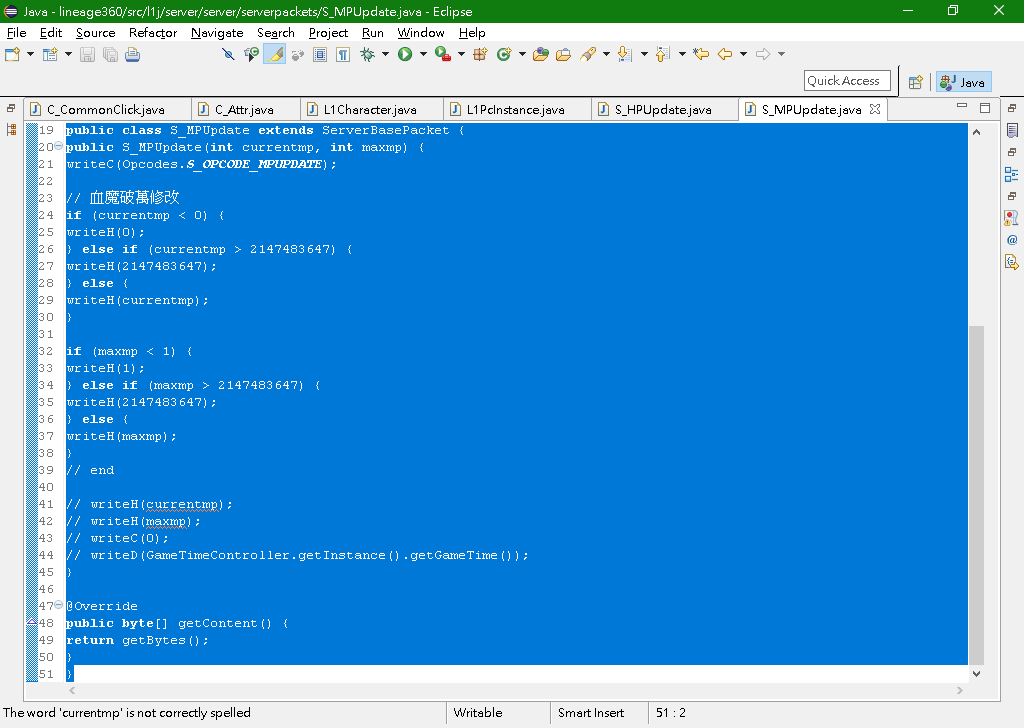
Task: Click the vertical scrollbar up arrow
Action: [x=976, y=133]
